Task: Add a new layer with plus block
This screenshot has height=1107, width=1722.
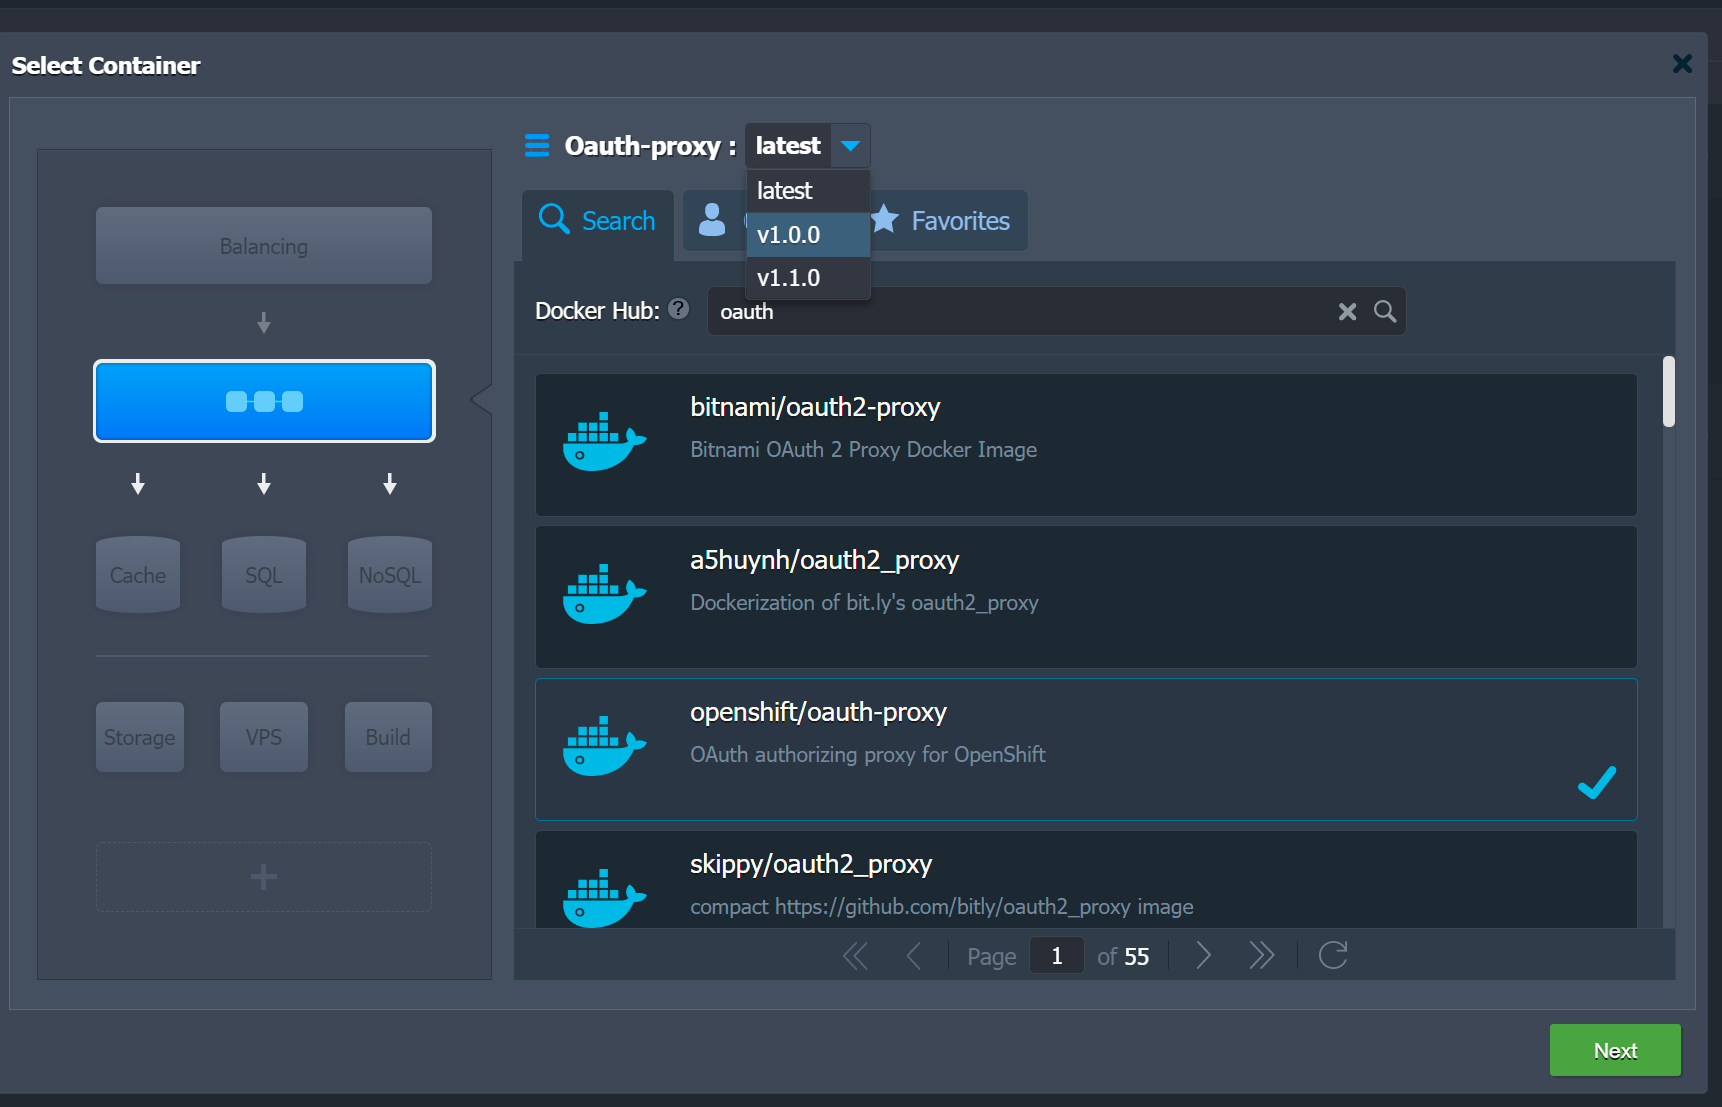Action: point(264,877)
